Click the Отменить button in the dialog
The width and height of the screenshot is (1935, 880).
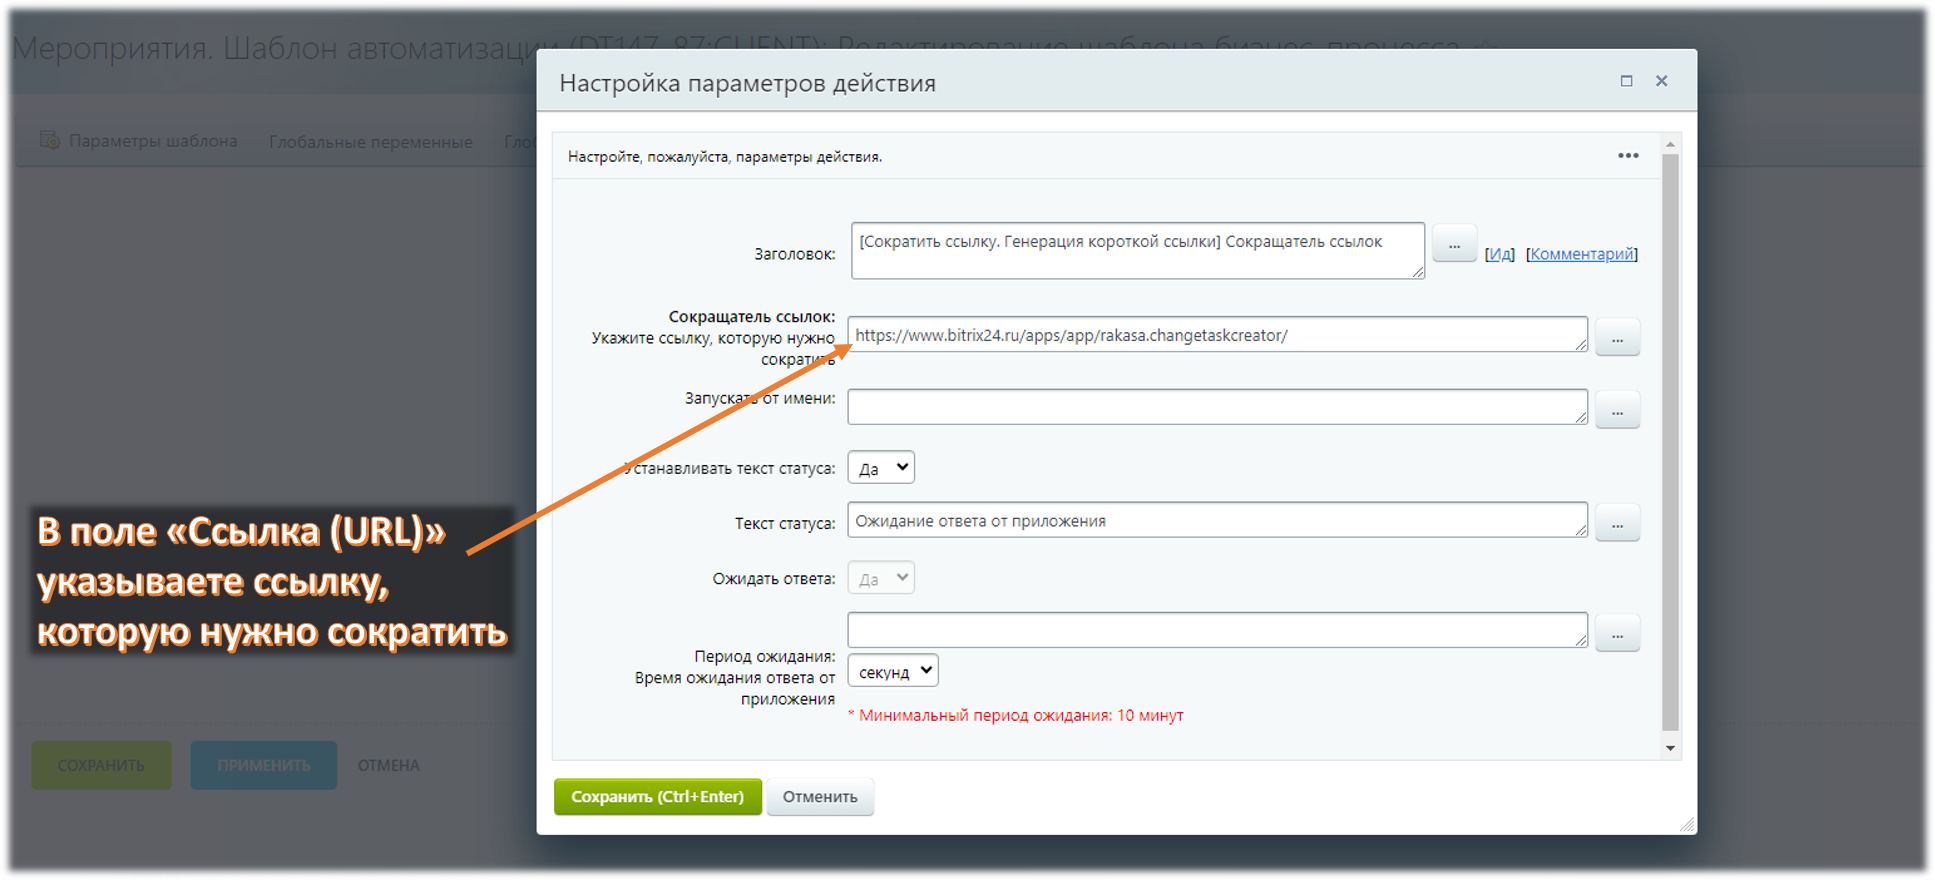pos(820,797)
